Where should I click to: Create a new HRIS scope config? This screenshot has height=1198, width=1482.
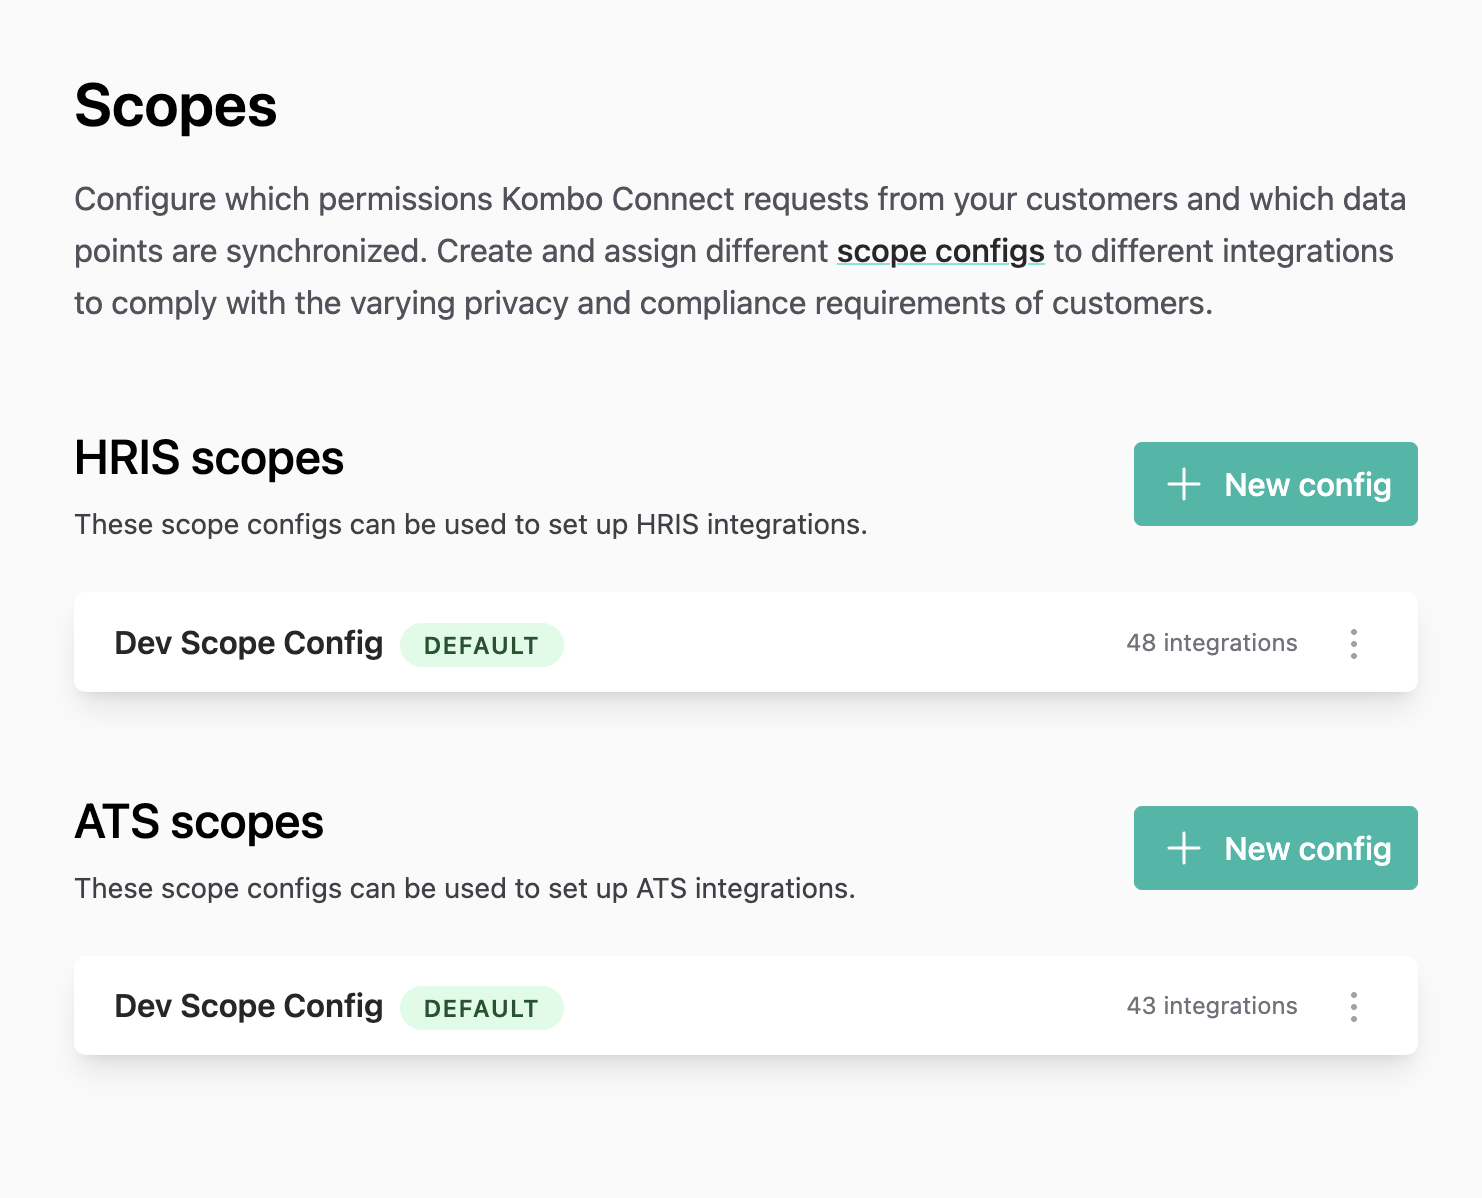[x=1275, y=484]
